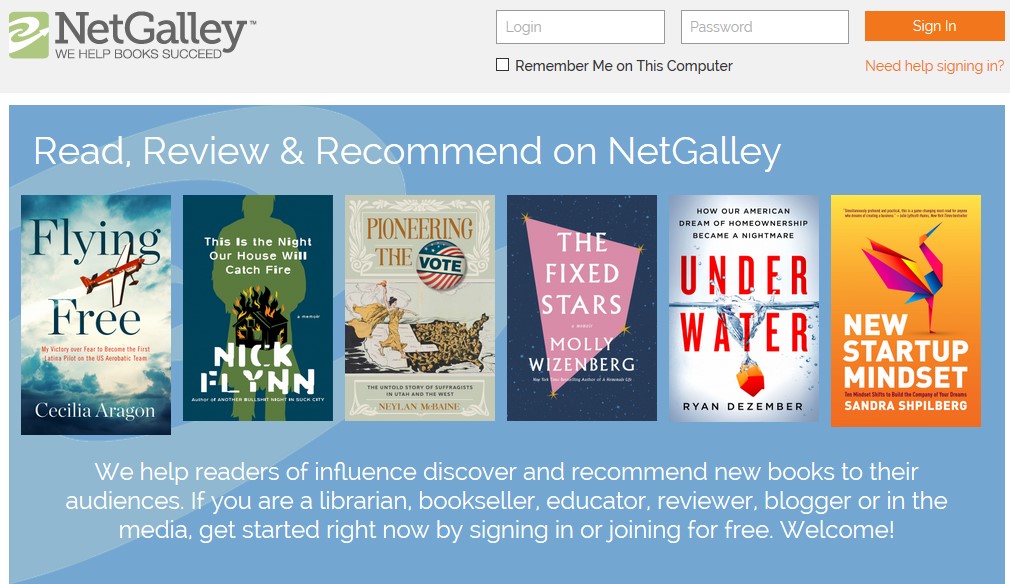Image resolution: width=1010 pixels, height=584 pixels.
Task: Select the Ryan Dezember author name on Underwater
Action: point(743,406)
